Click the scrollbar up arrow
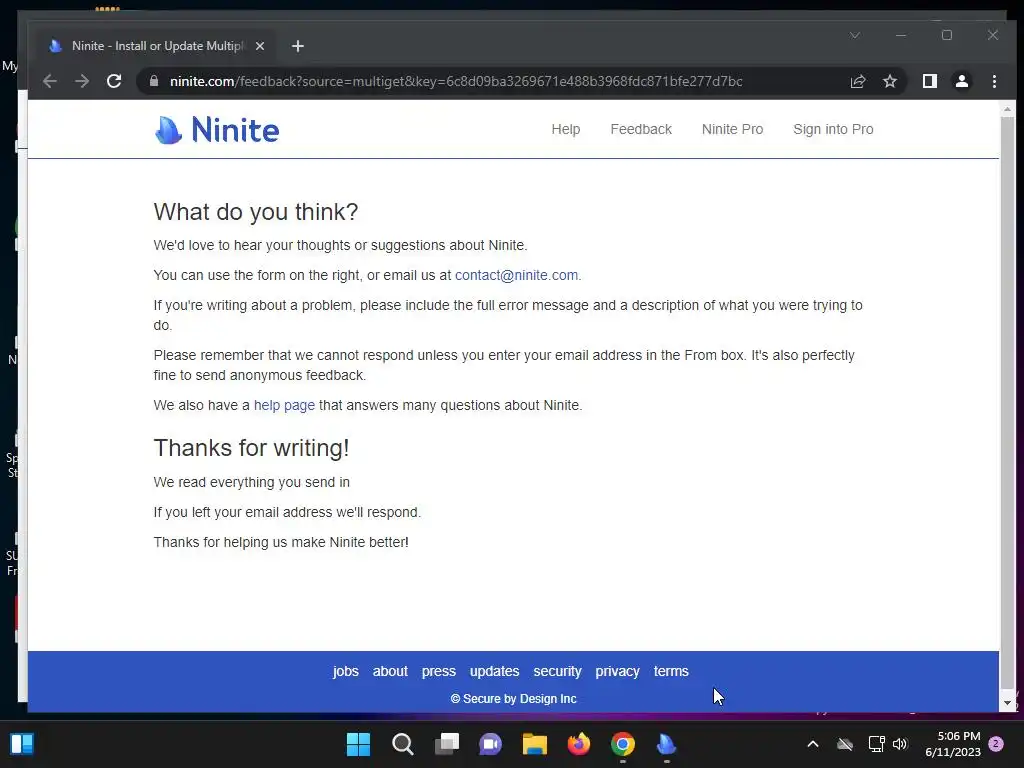 1007,109
